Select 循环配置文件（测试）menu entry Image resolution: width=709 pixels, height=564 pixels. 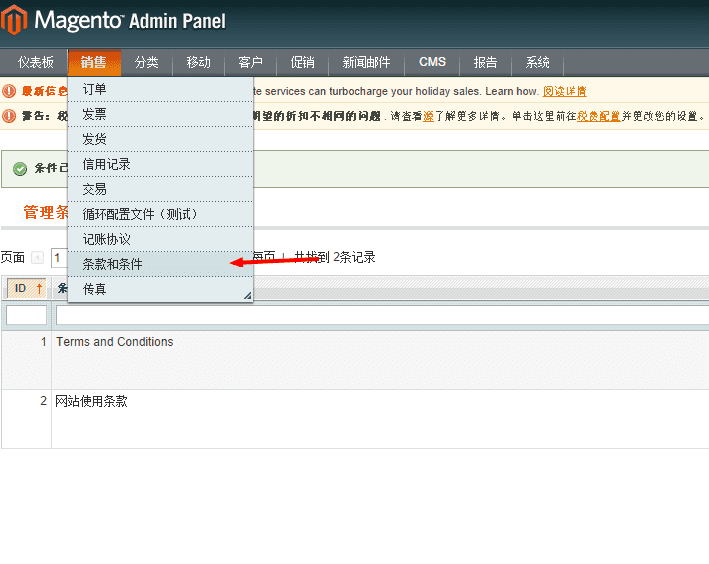(161, 214)
